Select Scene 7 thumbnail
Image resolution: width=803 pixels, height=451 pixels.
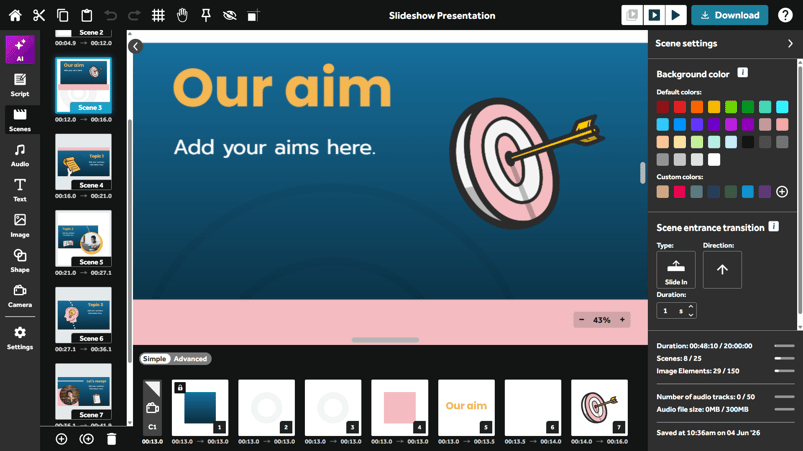point(83,392)
